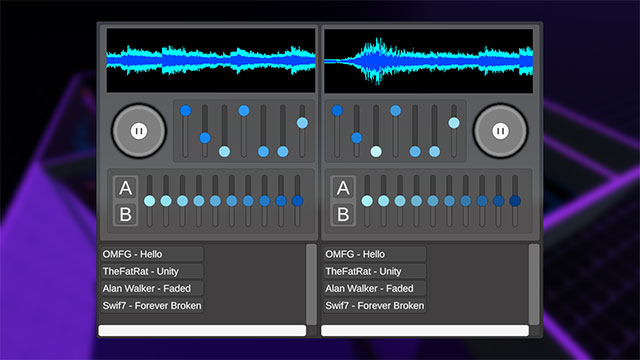Click last upper slider knob on right deck
Screen dimensions: 640x360
(454, 123)
